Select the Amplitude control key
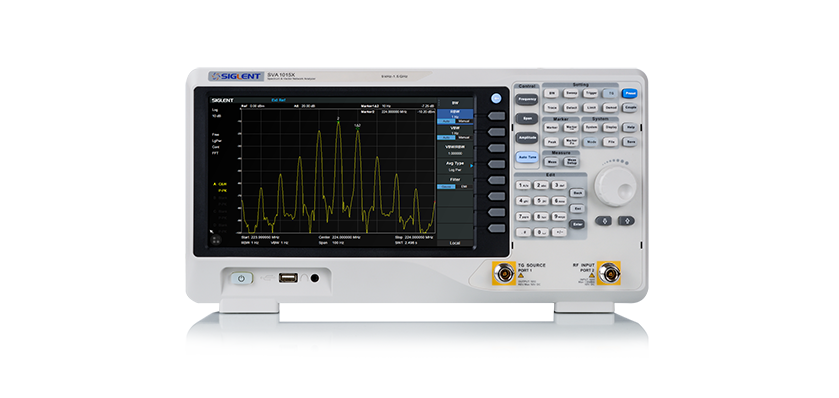Viewport: 839px width, 398px height. [x=527, y=137]
